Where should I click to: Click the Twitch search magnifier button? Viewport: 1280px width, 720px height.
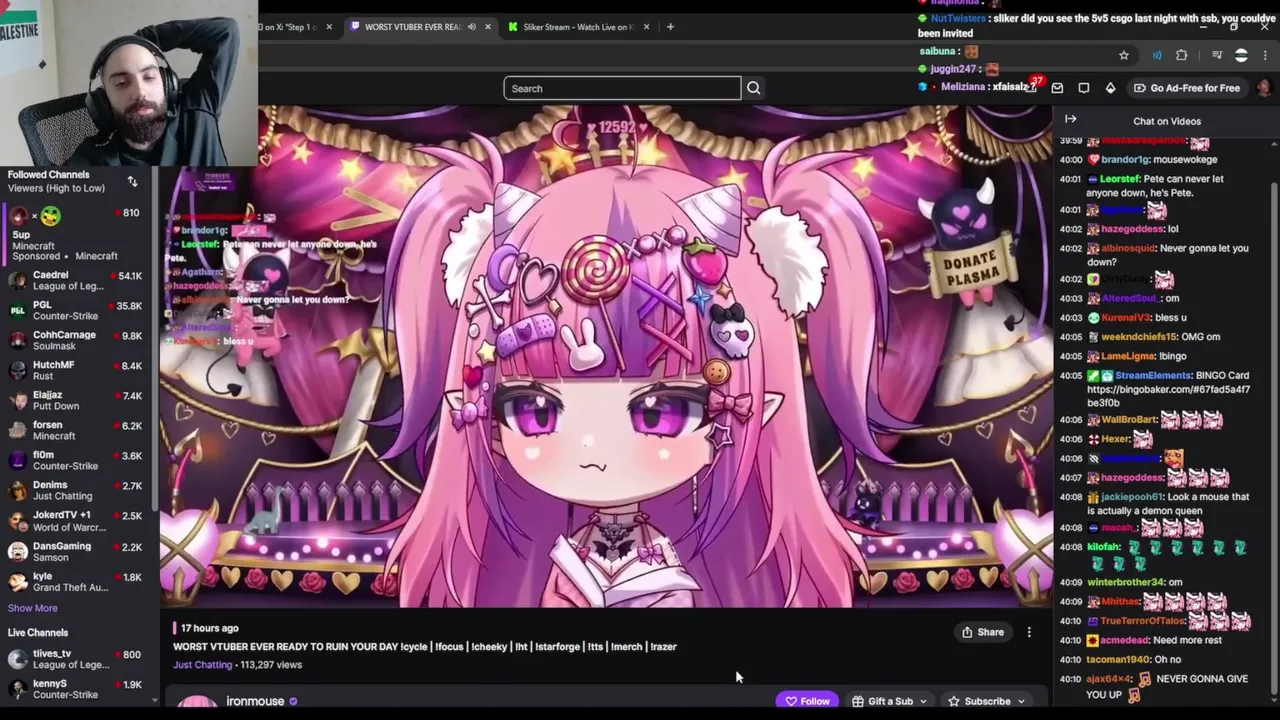click(x=754, y=88)
